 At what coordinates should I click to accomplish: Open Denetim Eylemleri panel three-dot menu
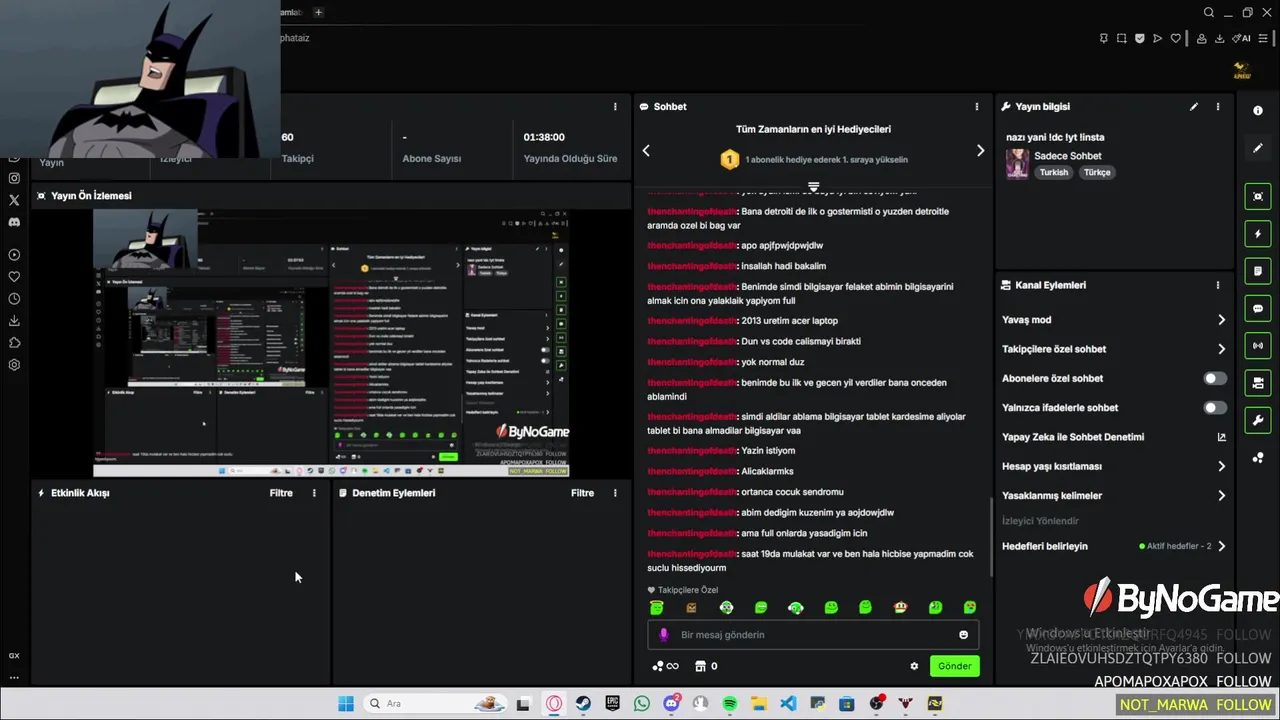(x=615, y=493)
